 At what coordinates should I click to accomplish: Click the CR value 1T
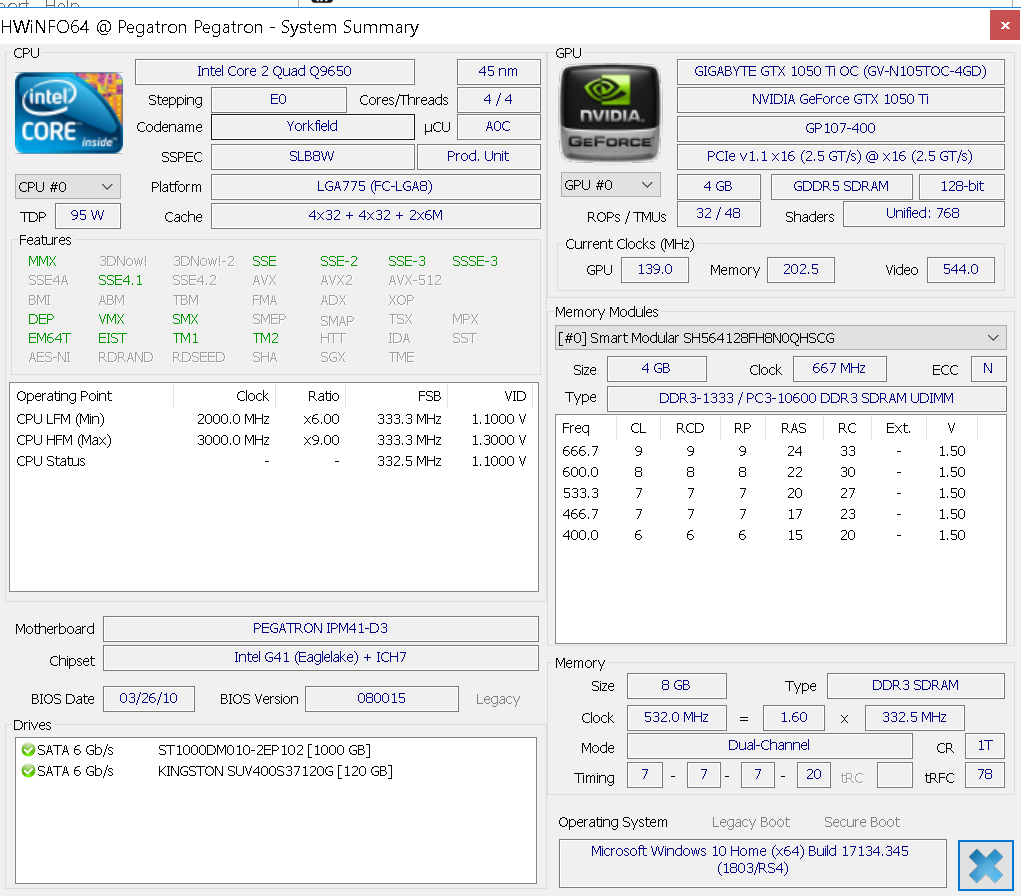coord(985,746)
